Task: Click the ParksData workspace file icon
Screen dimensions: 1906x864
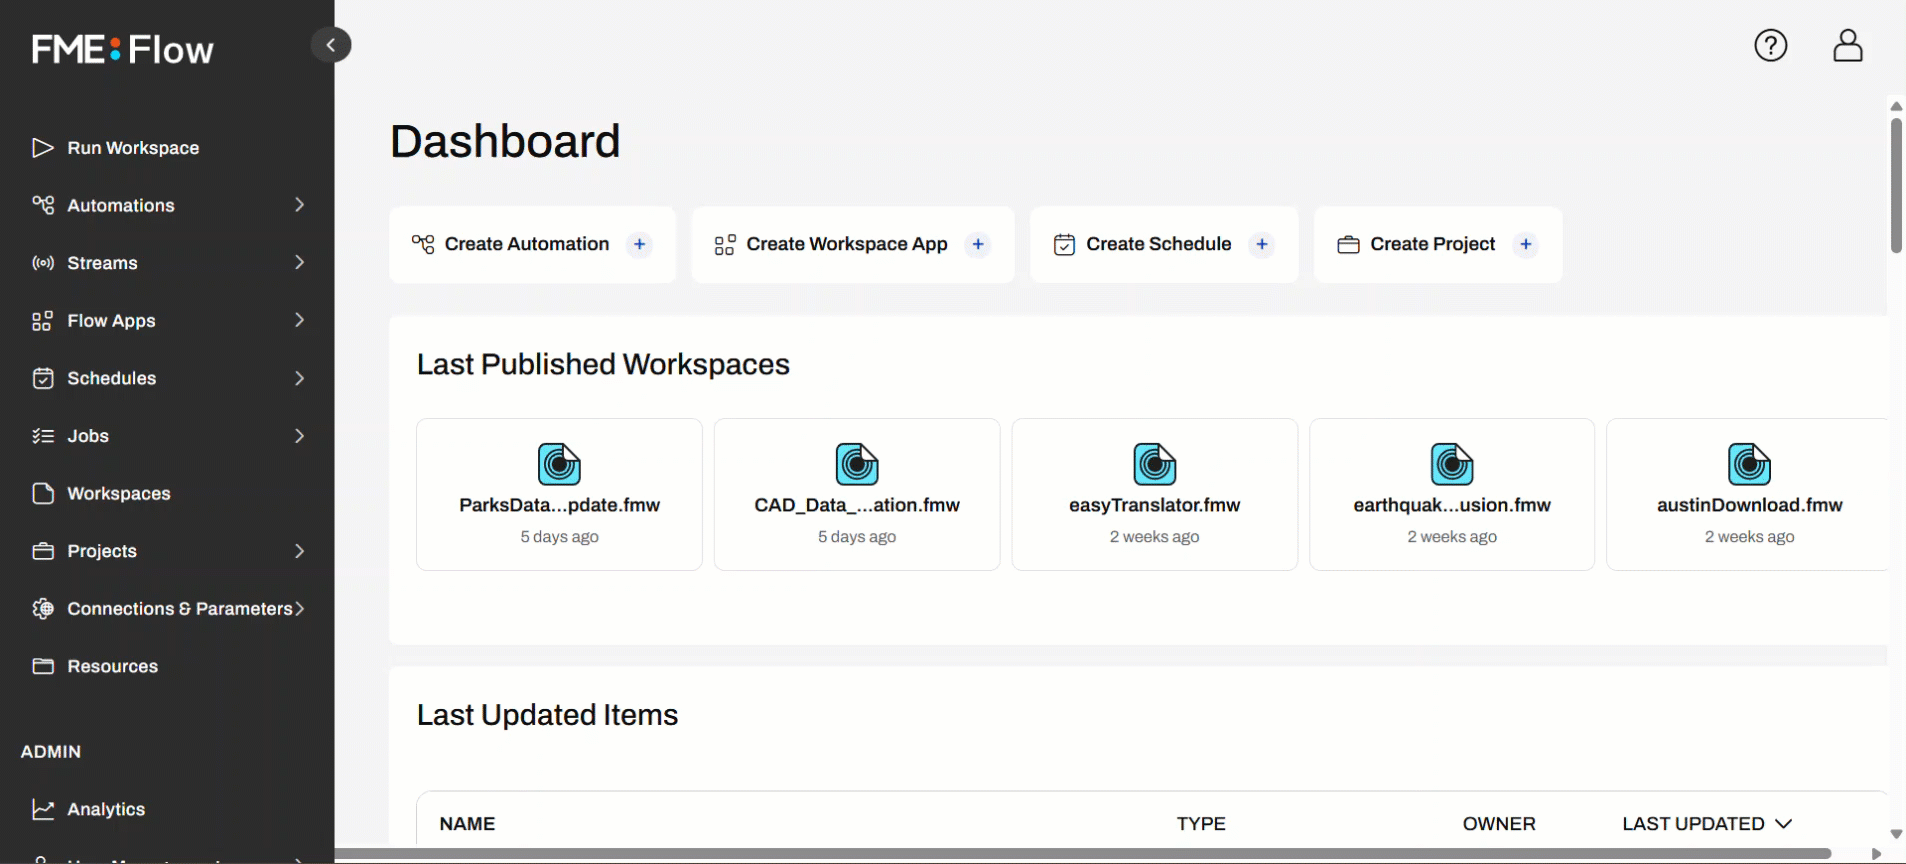Action: (559, 464)
